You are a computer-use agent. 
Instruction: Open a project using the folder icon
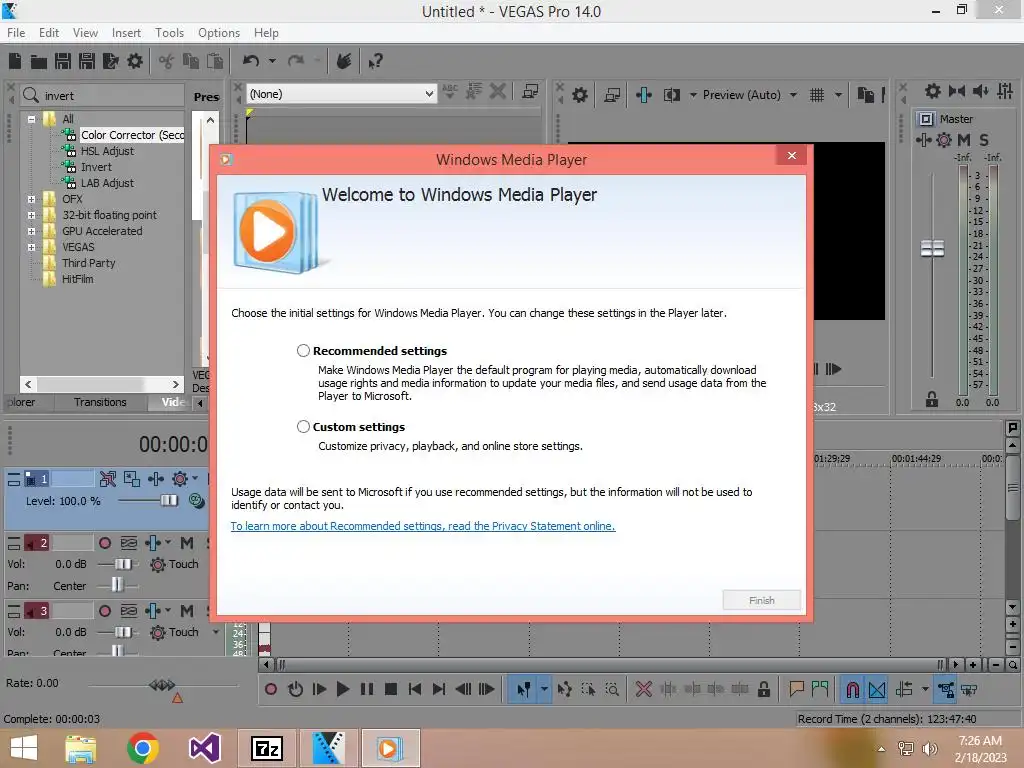point(39,61)
